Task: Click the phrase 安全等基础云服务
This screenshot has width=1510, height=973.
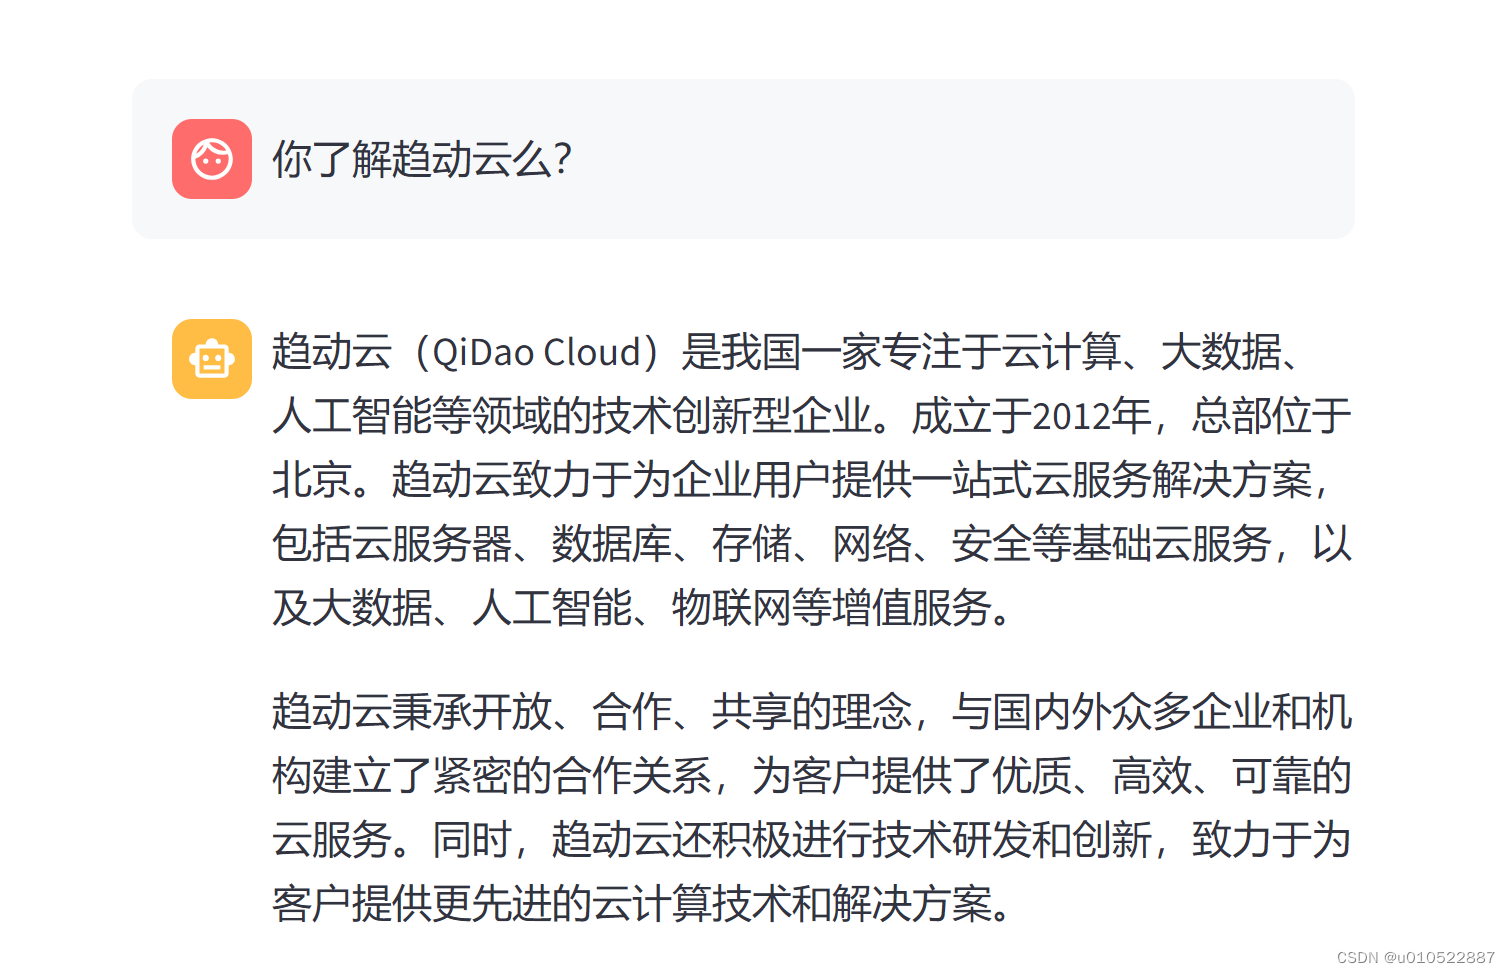Action: pyautogui.click(x=1111, y=544)
